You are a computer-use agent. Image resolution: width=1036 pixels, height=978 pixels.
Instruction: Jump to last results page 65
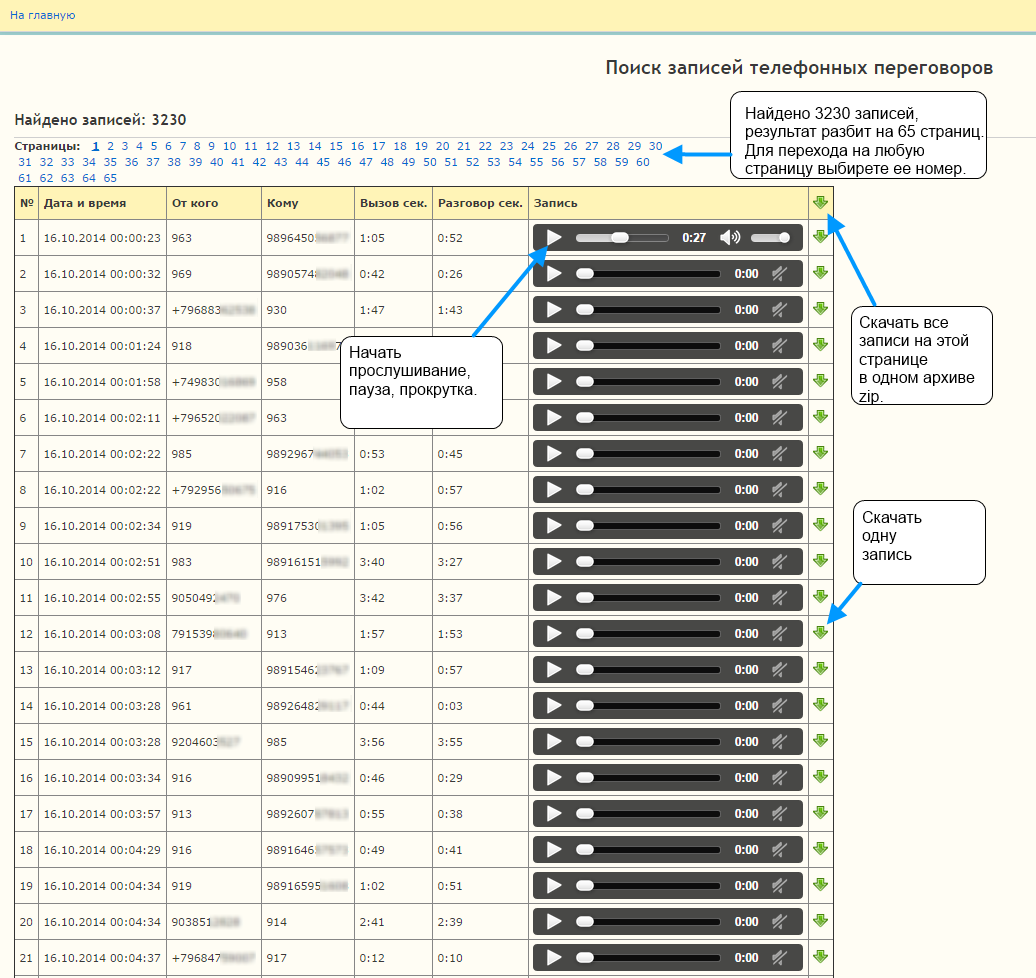click(x=110, y=178)
